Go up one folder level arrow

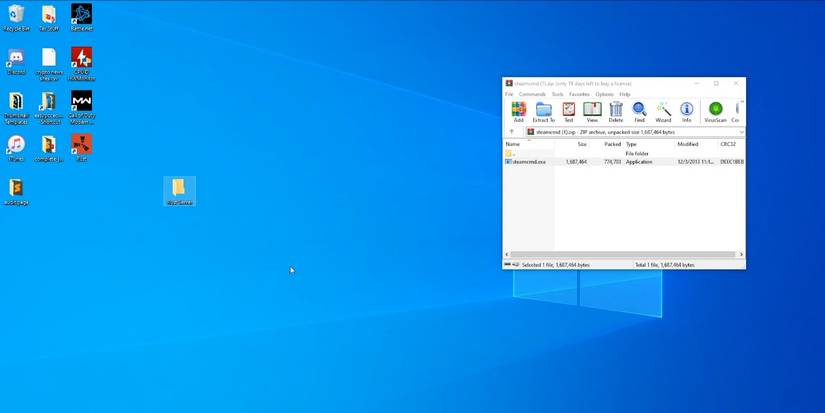point(512,132)
